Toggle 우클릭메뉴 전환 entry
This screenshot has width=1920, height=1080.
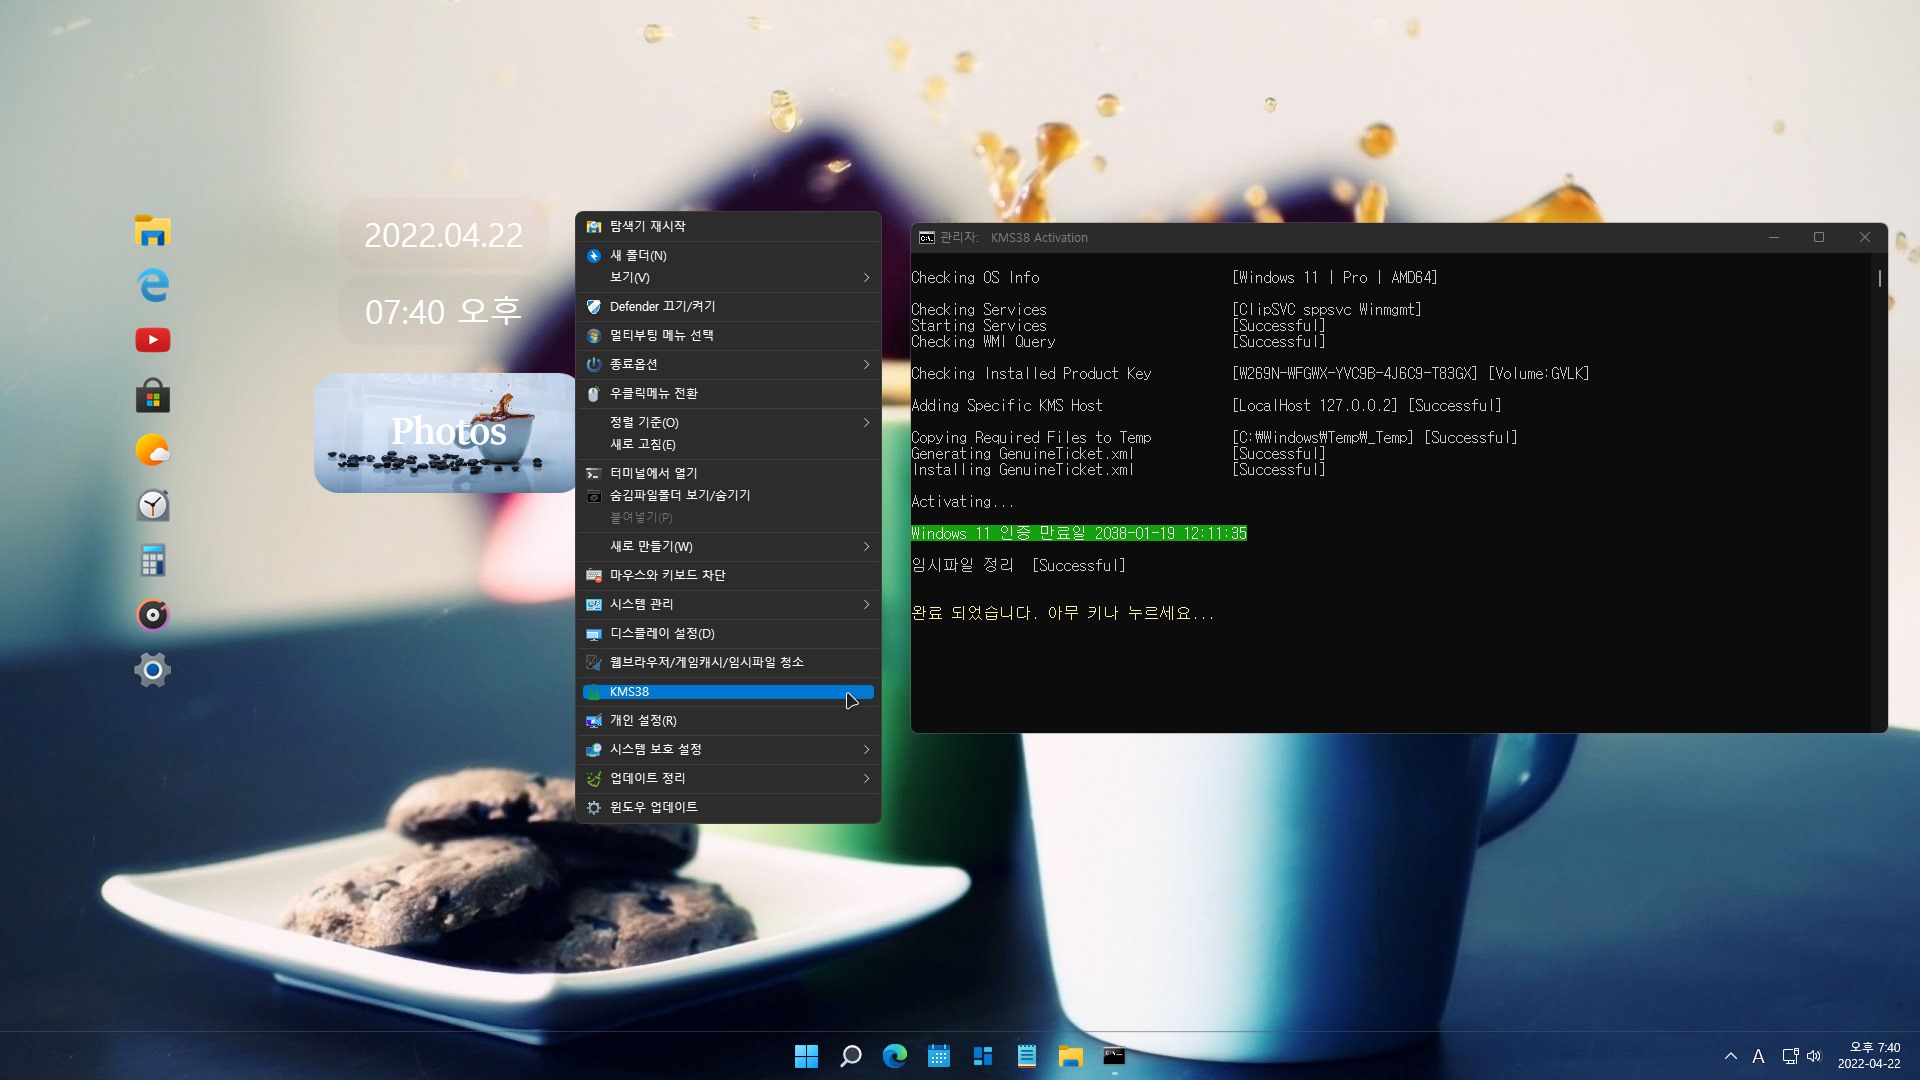tap(729, 394)
